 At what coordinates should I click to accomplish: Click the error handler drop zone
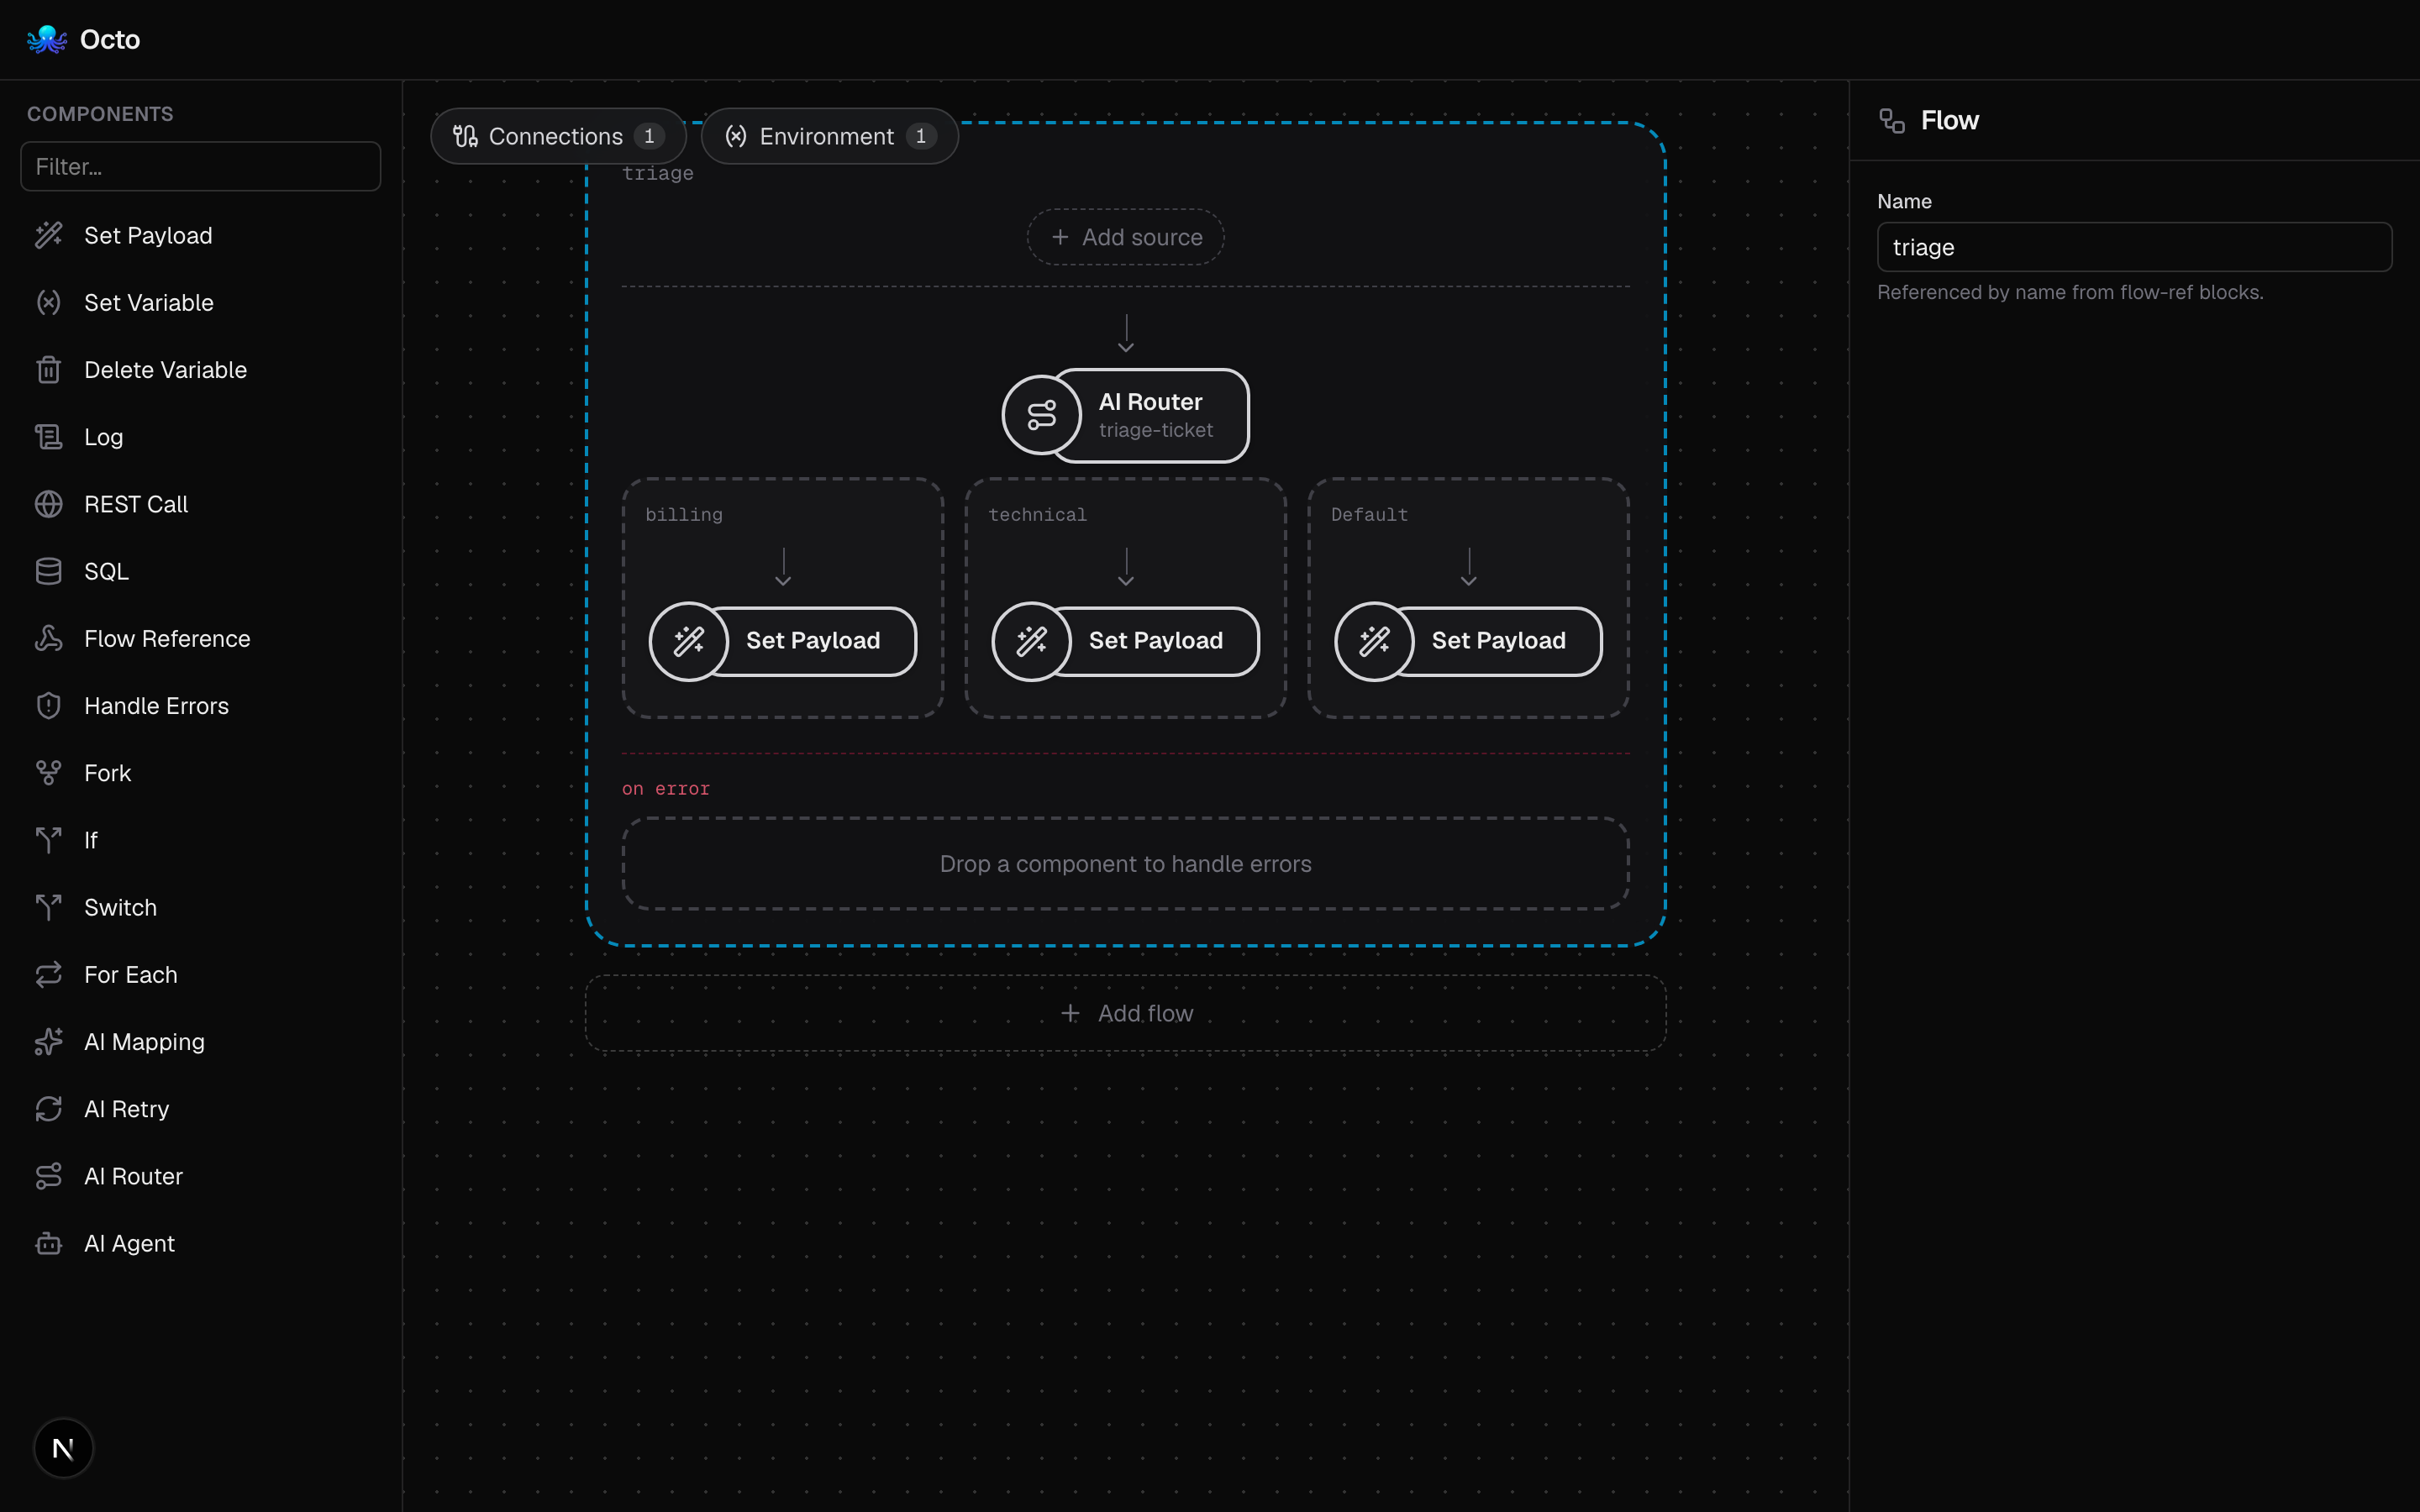pos(1125,863)
